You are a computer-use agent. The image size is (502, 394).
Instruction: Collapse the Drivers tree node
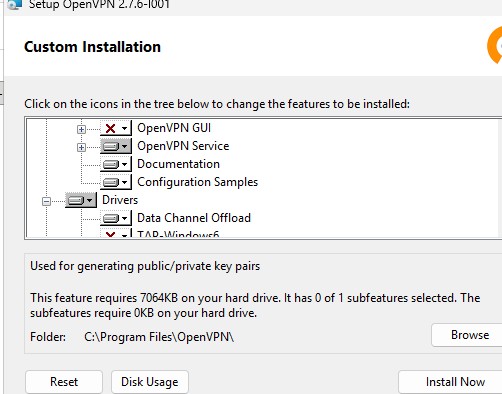point(46,201)
